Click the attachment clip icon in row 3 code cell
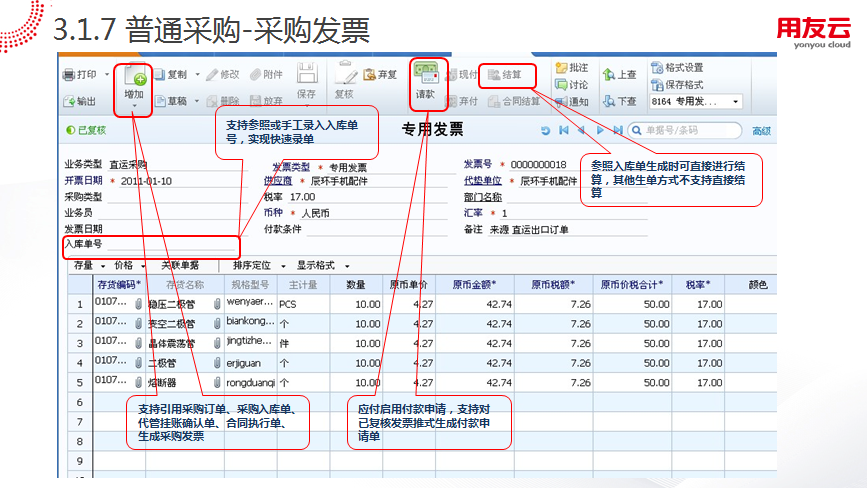867x488 pixels. click(138, 343)
